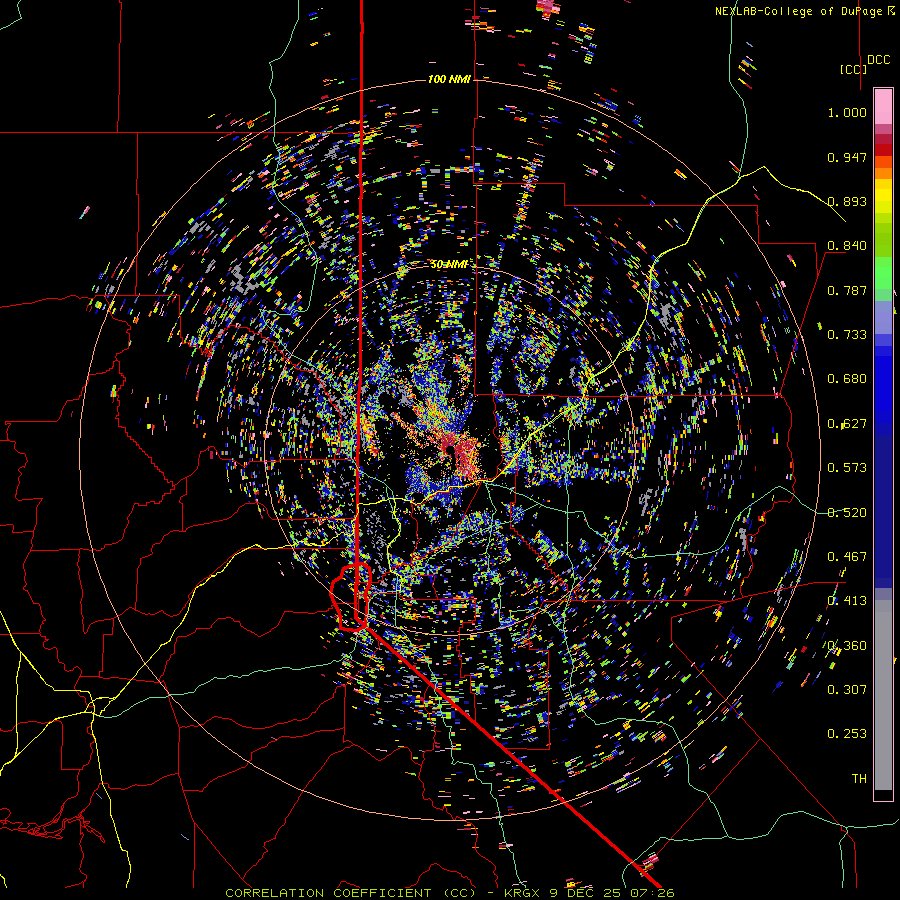Click the 0.467 scale value
Viewport: 900px width, 900px height.
(x=847, y=557)
